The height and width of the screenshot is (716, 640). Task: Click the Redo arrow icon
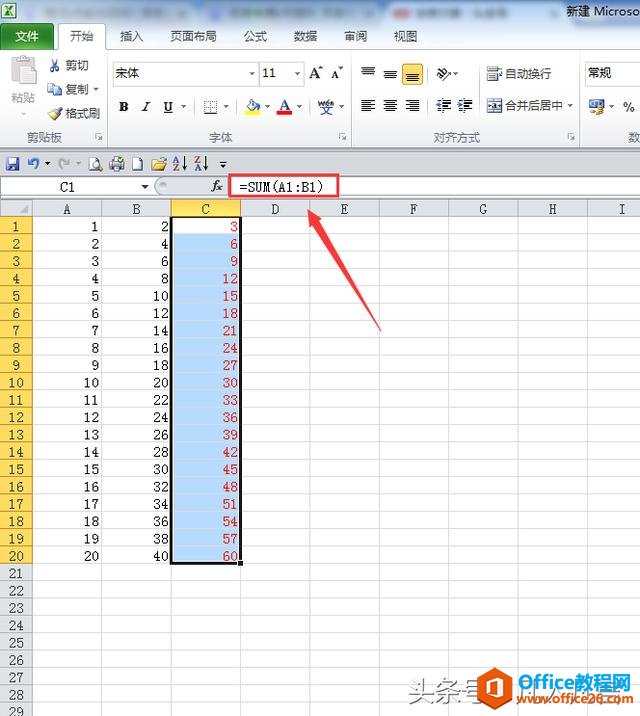pos(64,163)
